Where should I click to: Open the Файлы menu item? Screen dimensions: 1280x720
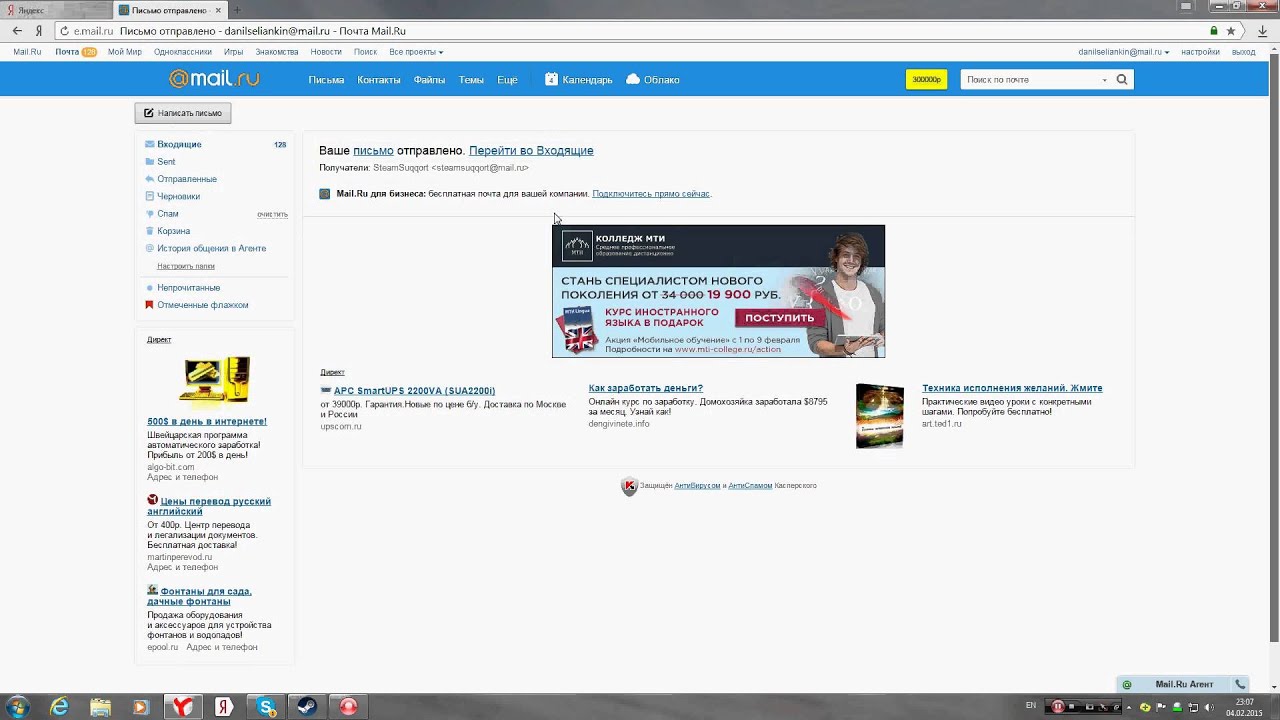[429, 79]
